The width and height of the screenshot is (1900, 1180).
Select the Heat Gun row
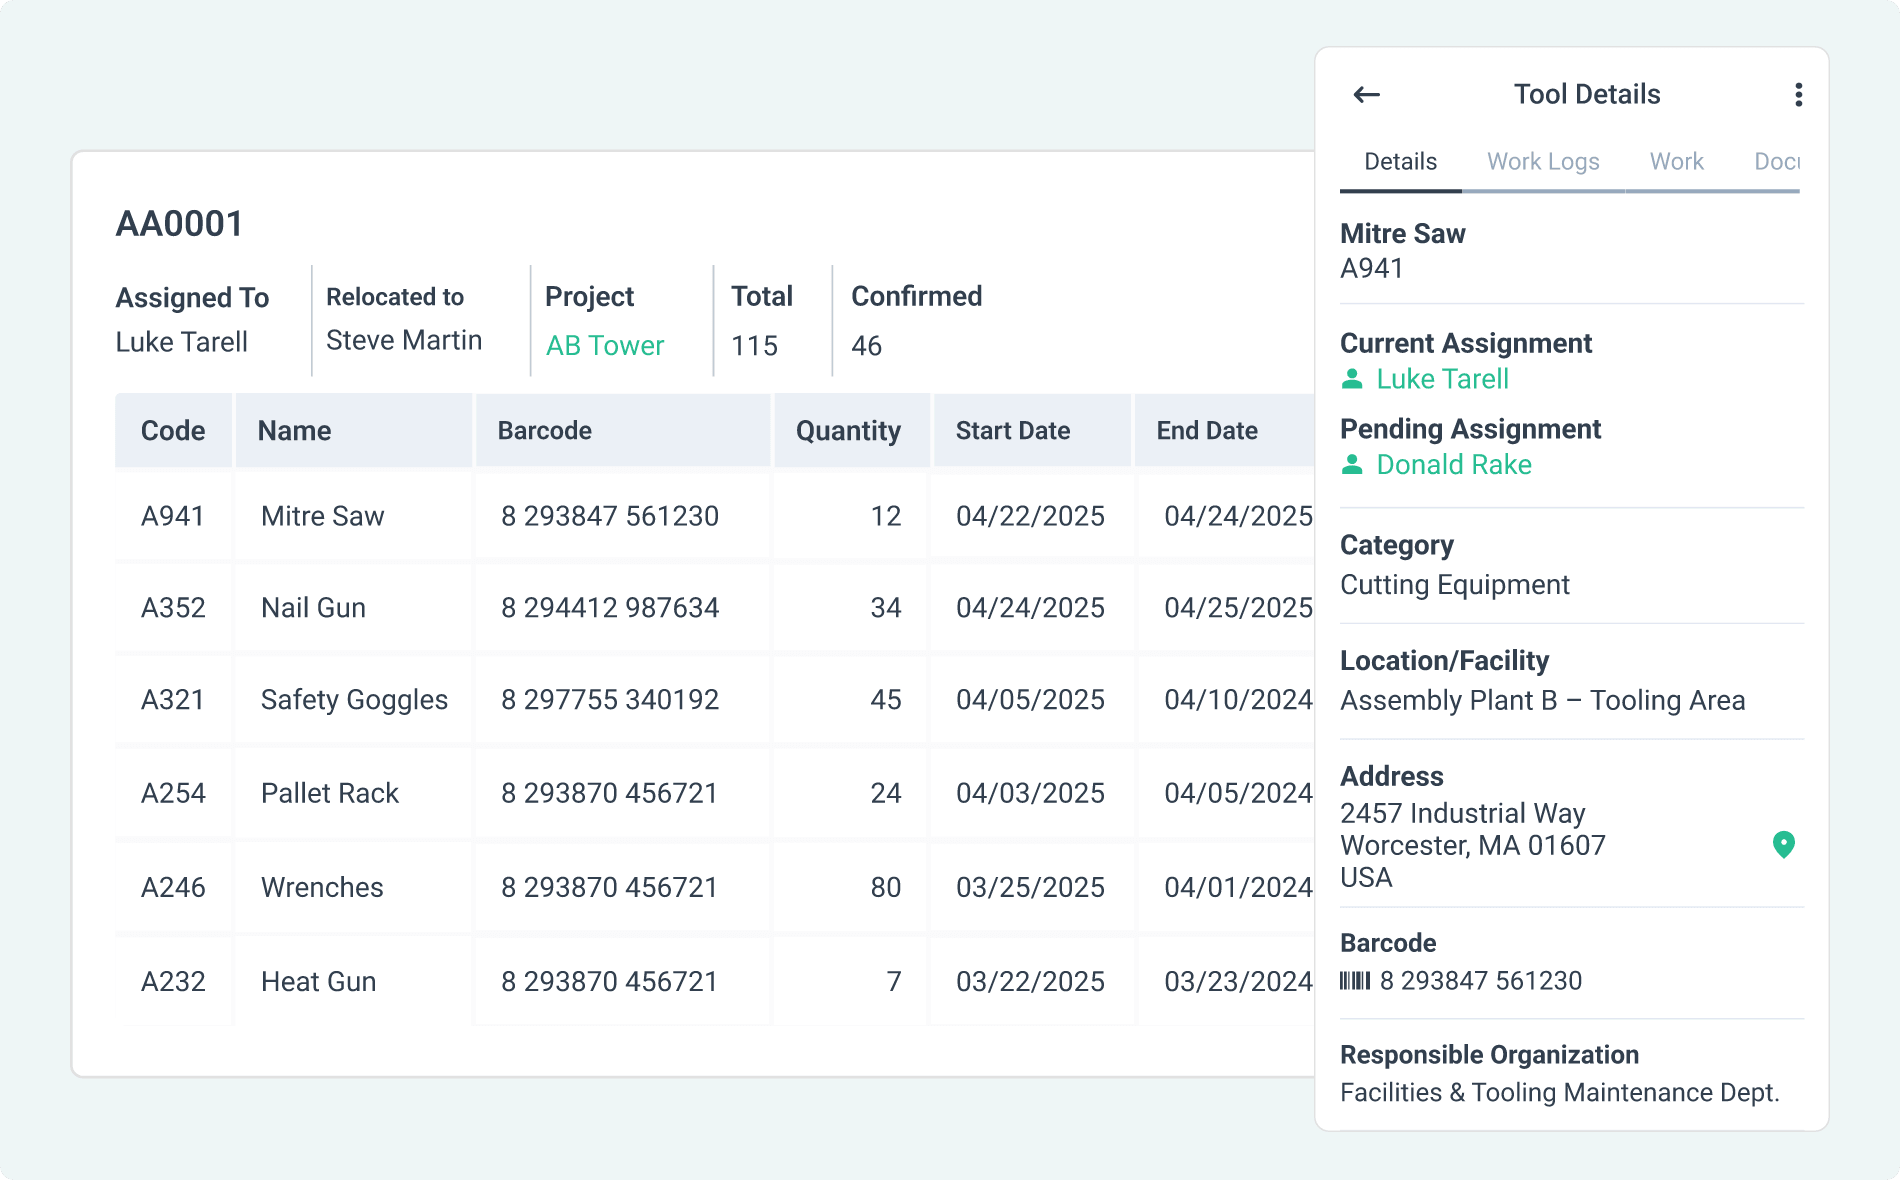click(x=600, y=981)
